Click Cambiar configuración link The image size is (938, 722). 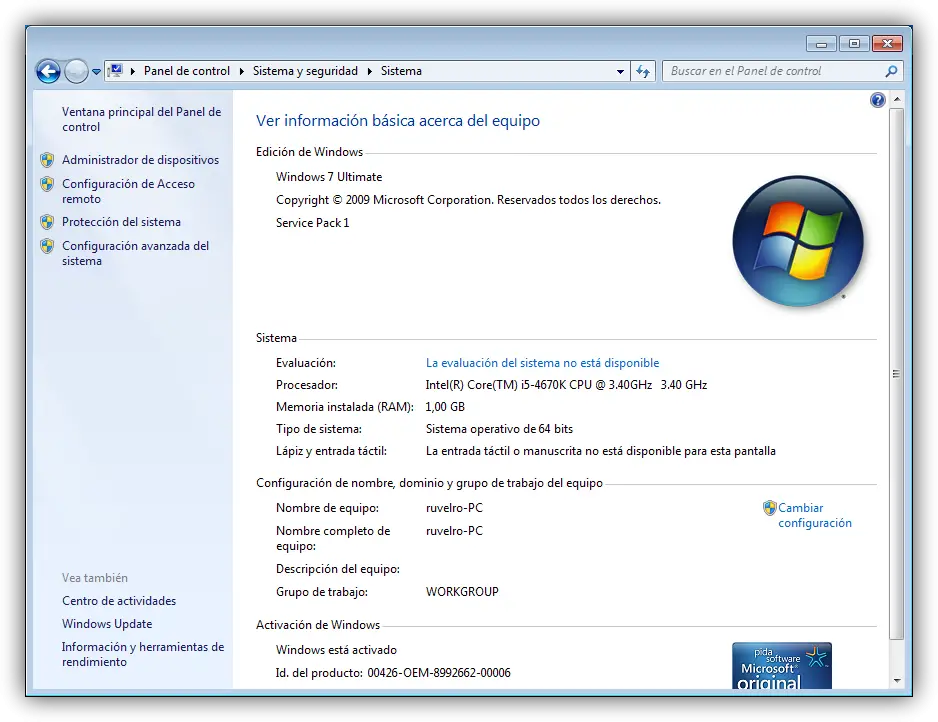[x=814, y=515]
